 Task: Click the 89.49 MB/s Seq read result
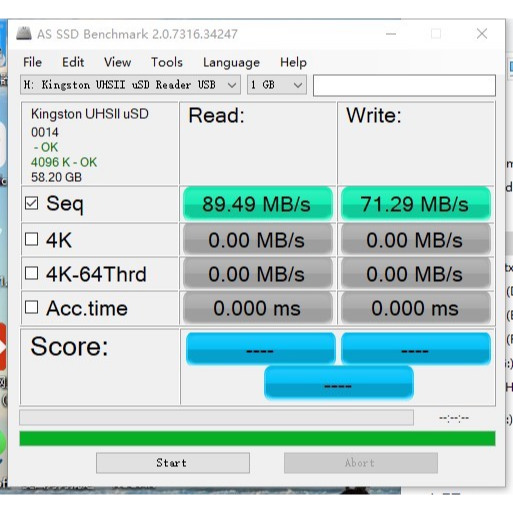(258, 204)
